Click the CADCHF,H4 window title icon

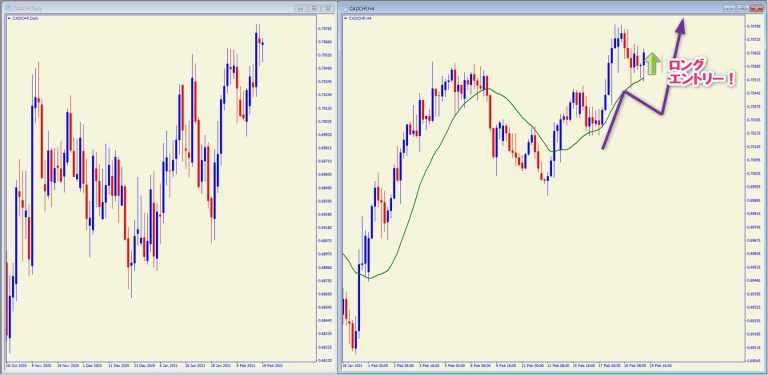coord(344,8)
